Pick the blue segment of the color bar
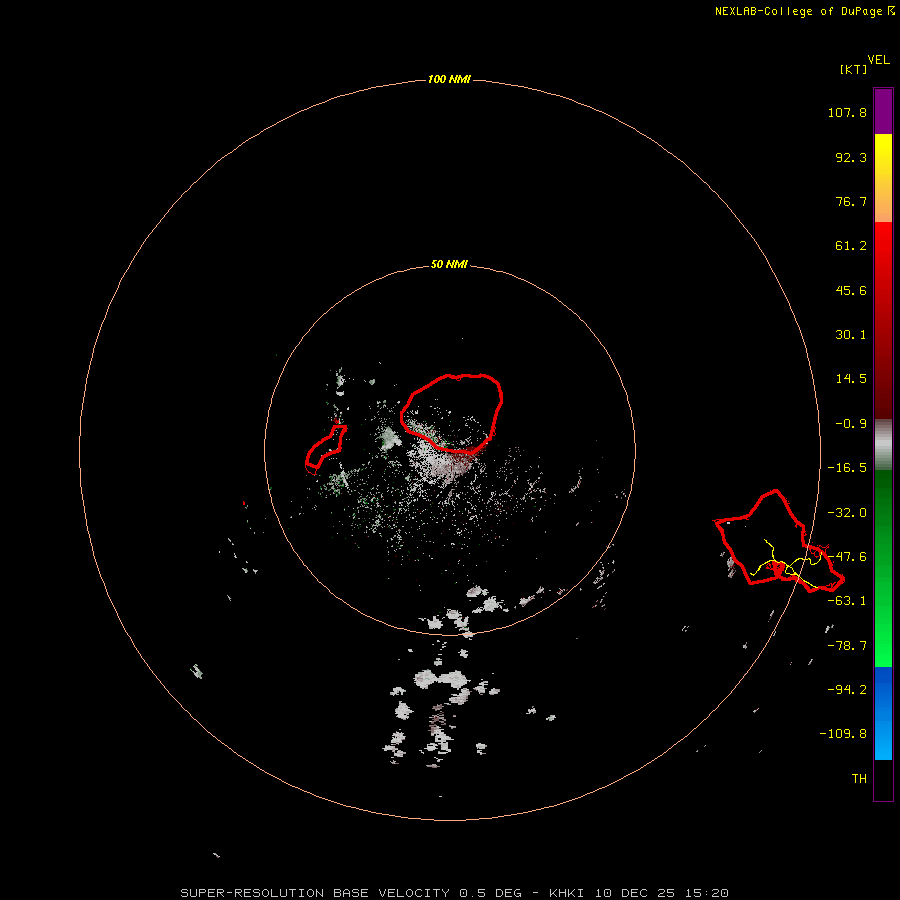The height and width of the screenshot is (900, 900). tap(883, 713)
